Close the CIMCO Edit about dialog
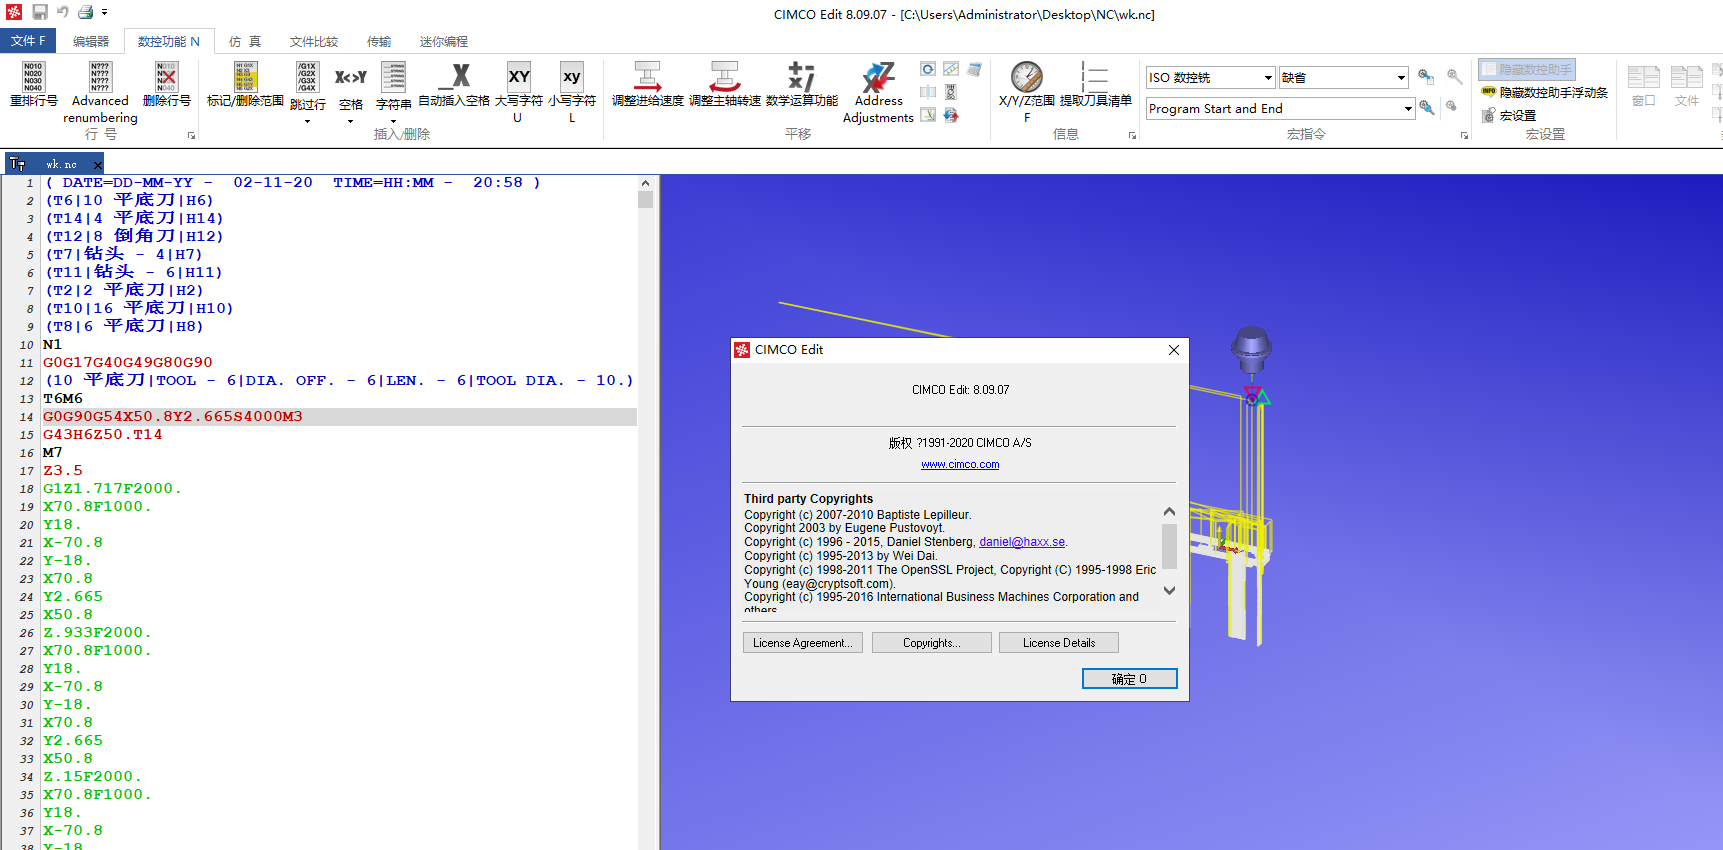The height and width of the screenshot is (850, 1723). click(1174, 350)
